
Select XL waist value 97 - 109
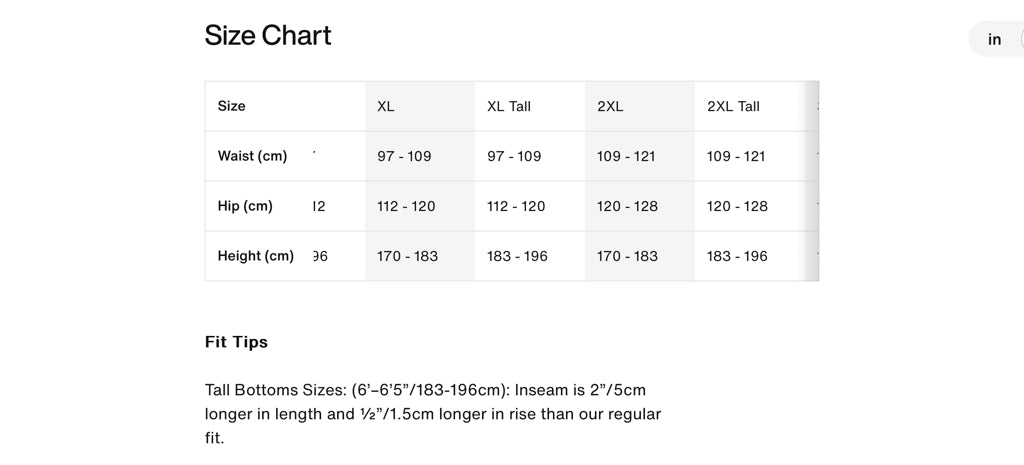coord(404,156)
